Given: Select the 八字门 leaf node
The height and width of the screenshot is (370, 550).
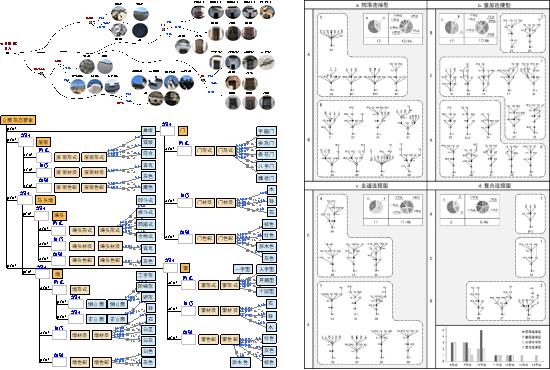Looking at the screenshot, I should (x=266, y=166).
